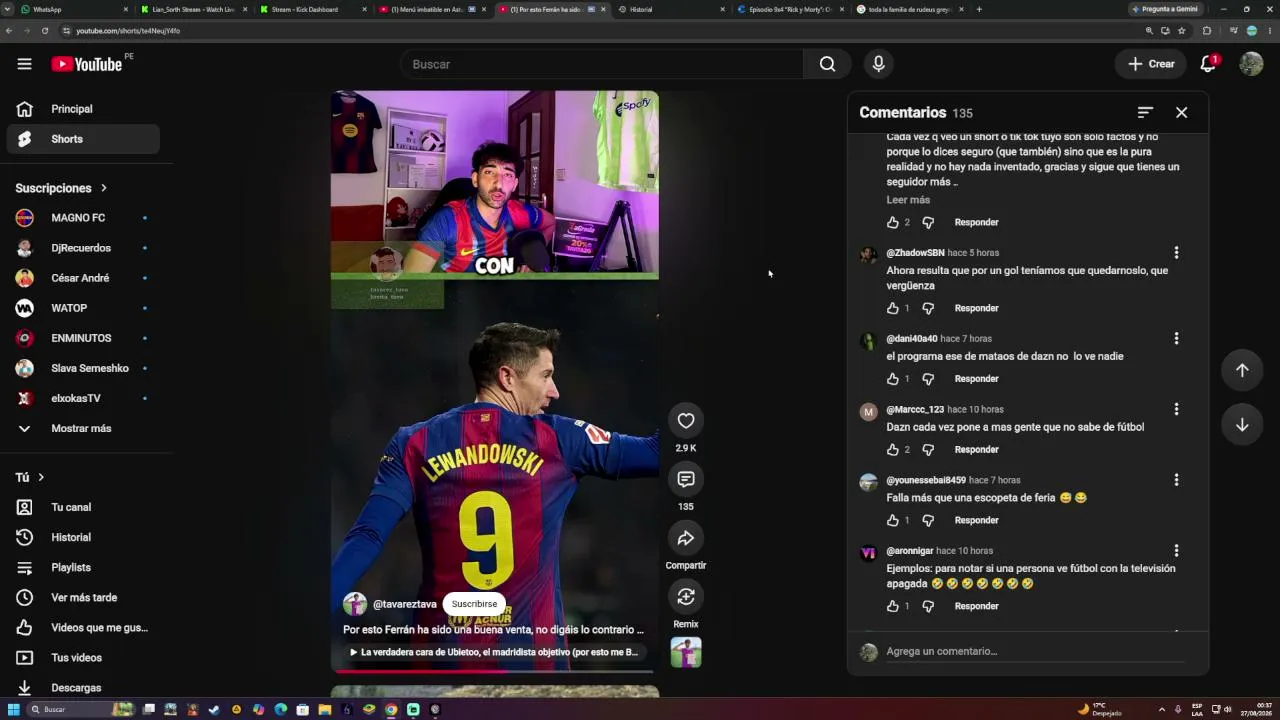
Task: Open the browser extensions puzzle icon
Action: (1206, 31)
